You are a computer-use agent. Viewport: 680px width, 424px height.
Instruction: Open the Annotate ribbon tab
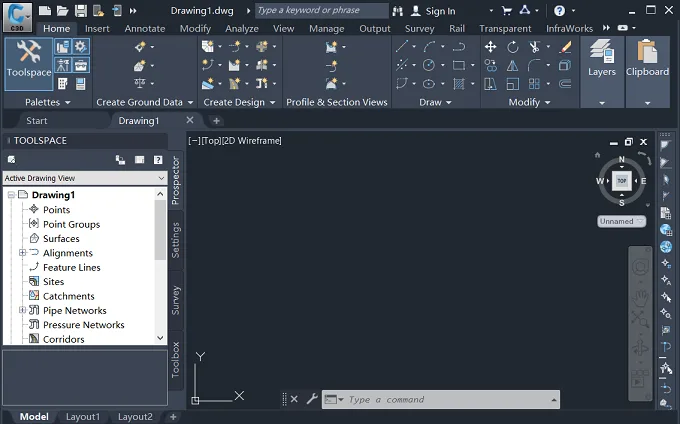pos(145,29)
